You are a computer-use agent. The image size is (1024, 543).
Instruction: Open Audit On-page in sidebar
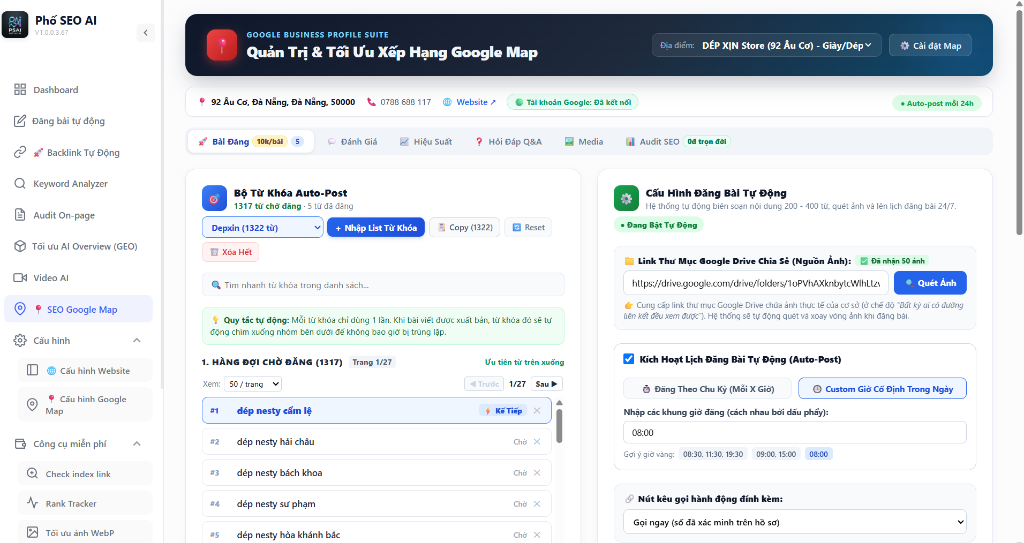pyautogui.click(x=78, y=215)
